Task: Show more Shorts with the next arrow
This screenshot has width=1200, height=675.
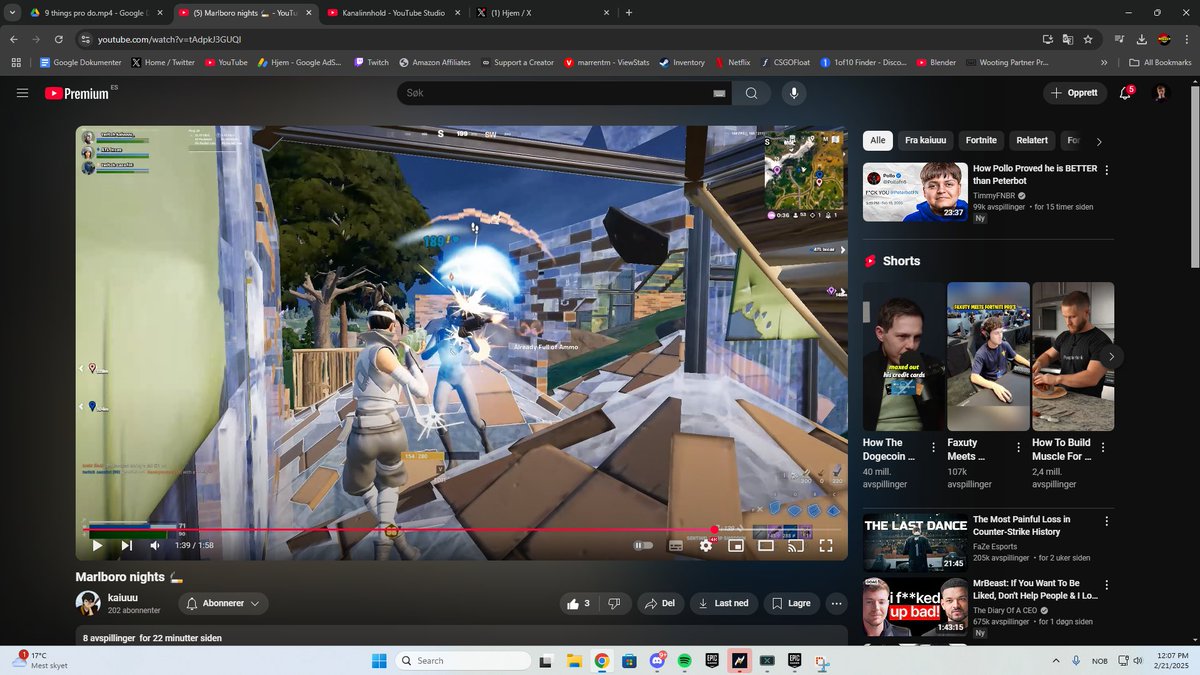Action: click(1111, 356)
